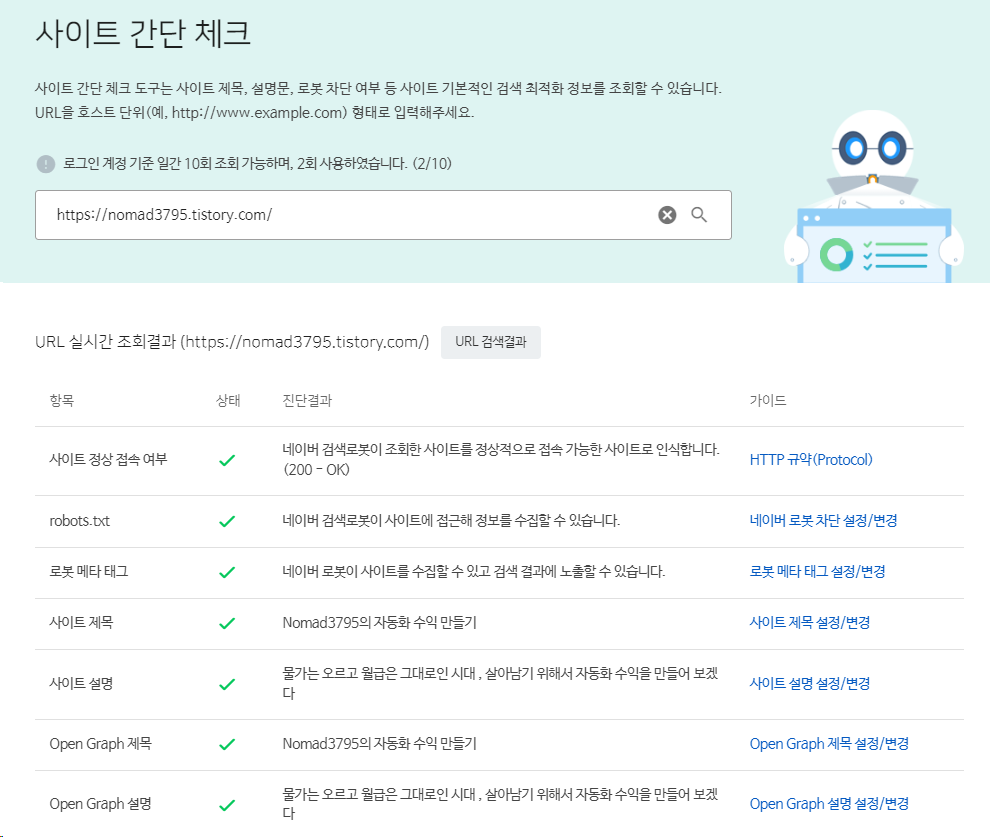The image size is (990, 837).
Task: Click the 사이트 설명 row label
Action: coord(81,684)
